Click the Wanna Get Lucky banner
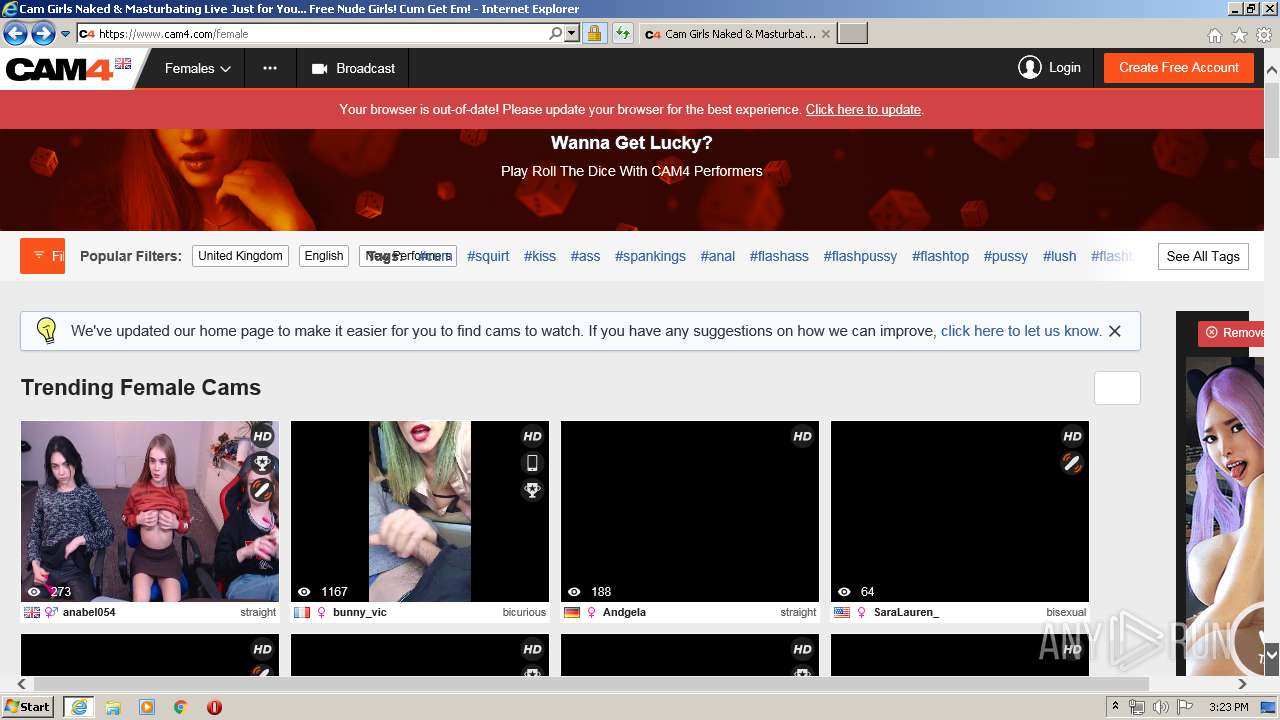 point(632,180)
